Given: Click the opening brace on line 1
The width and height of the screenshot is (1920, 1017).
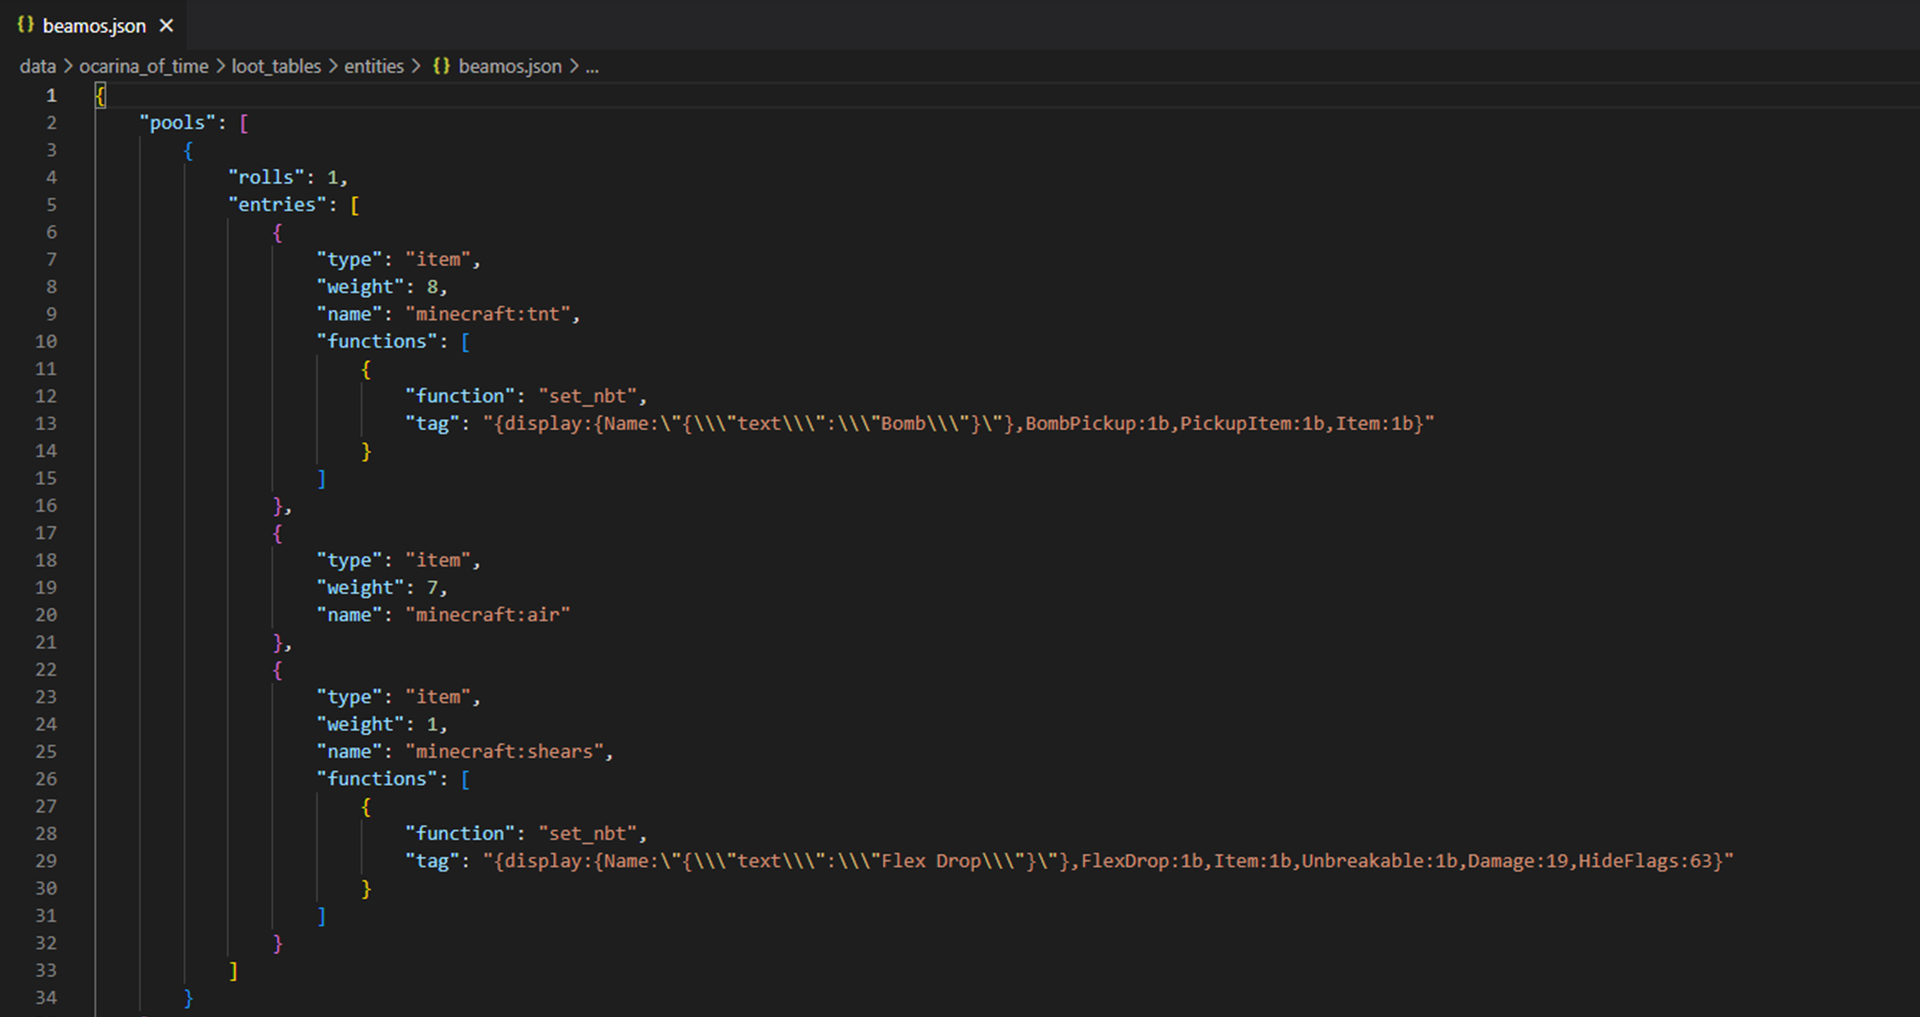Looking at the screenshot, I should pos(100,96).
